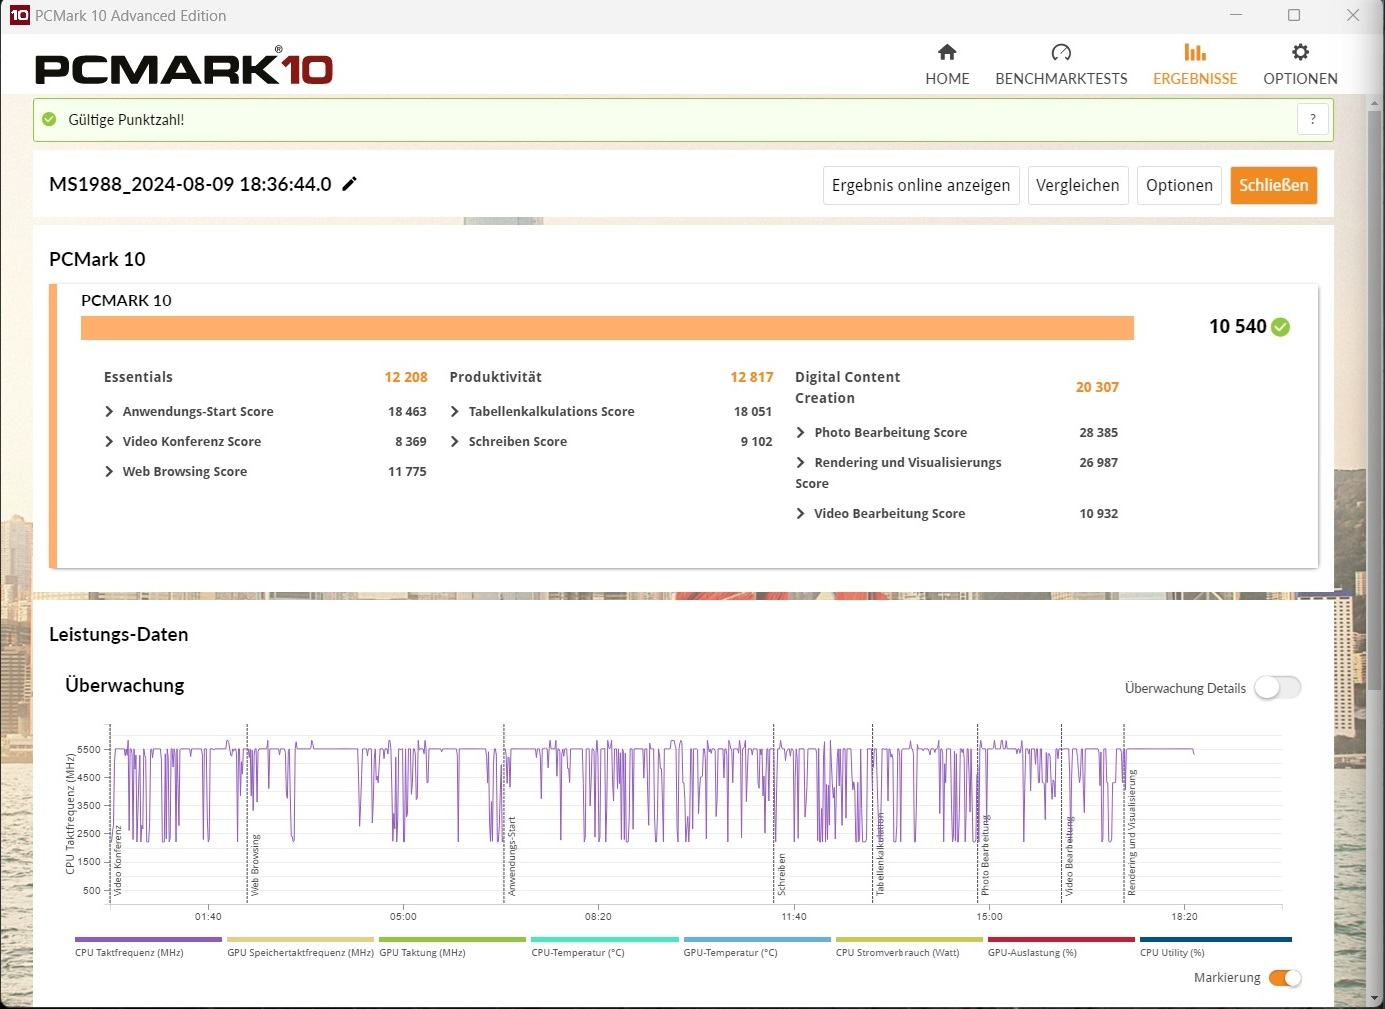Click the result Optionen button
1385x1009 pixels.
[1179, 185]
